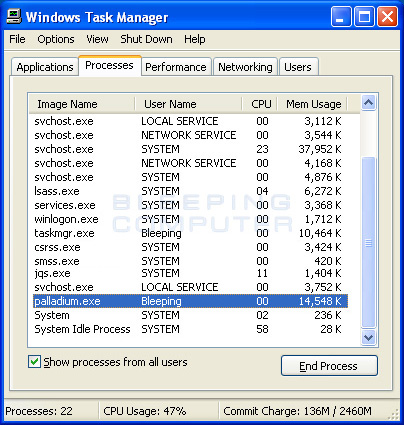The height and width of the screenshot is (425, 404).
Task: Switch to the Networking tab
Action: point(245,67)
